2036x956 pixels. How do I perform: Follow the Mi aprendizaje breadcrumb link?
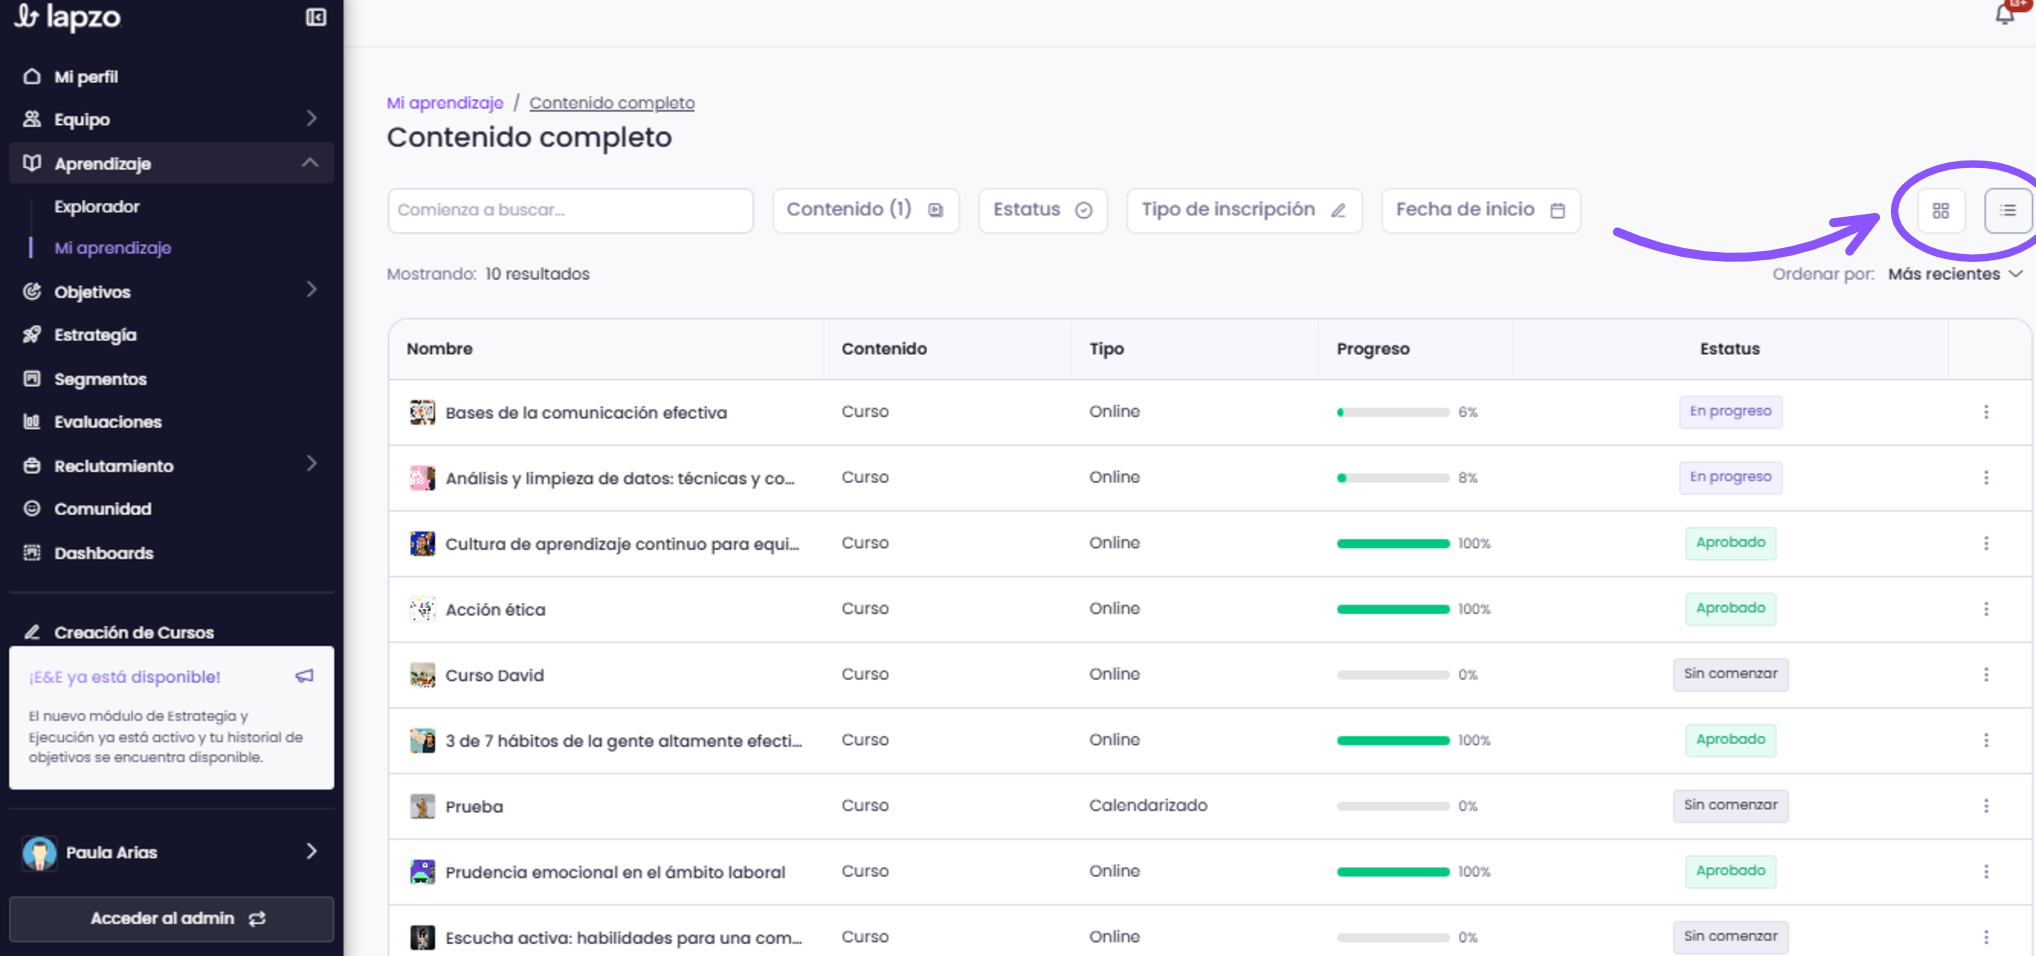point(445,103)
